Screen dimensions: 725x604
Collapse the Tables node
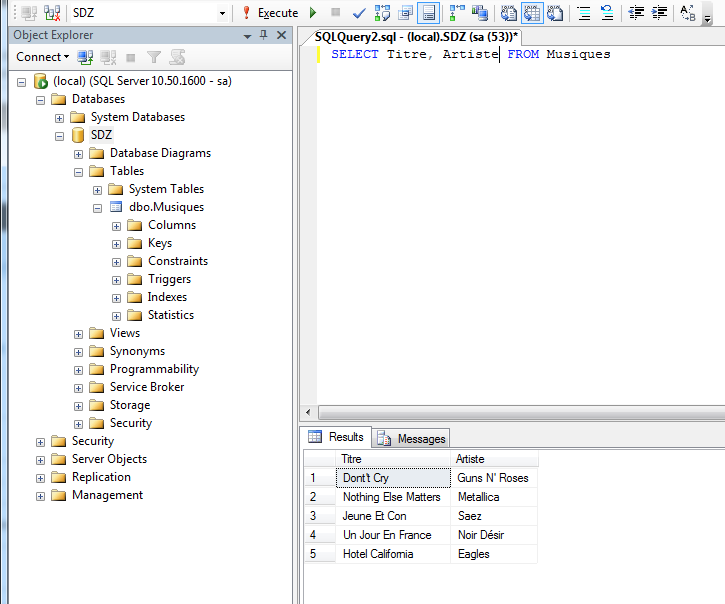[x=79, y=171]
